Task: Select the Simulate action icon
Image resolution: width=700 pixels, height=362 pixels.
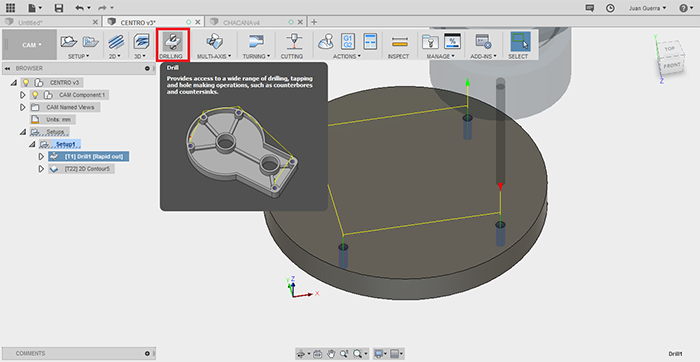Action: click(x=326, y=42)
